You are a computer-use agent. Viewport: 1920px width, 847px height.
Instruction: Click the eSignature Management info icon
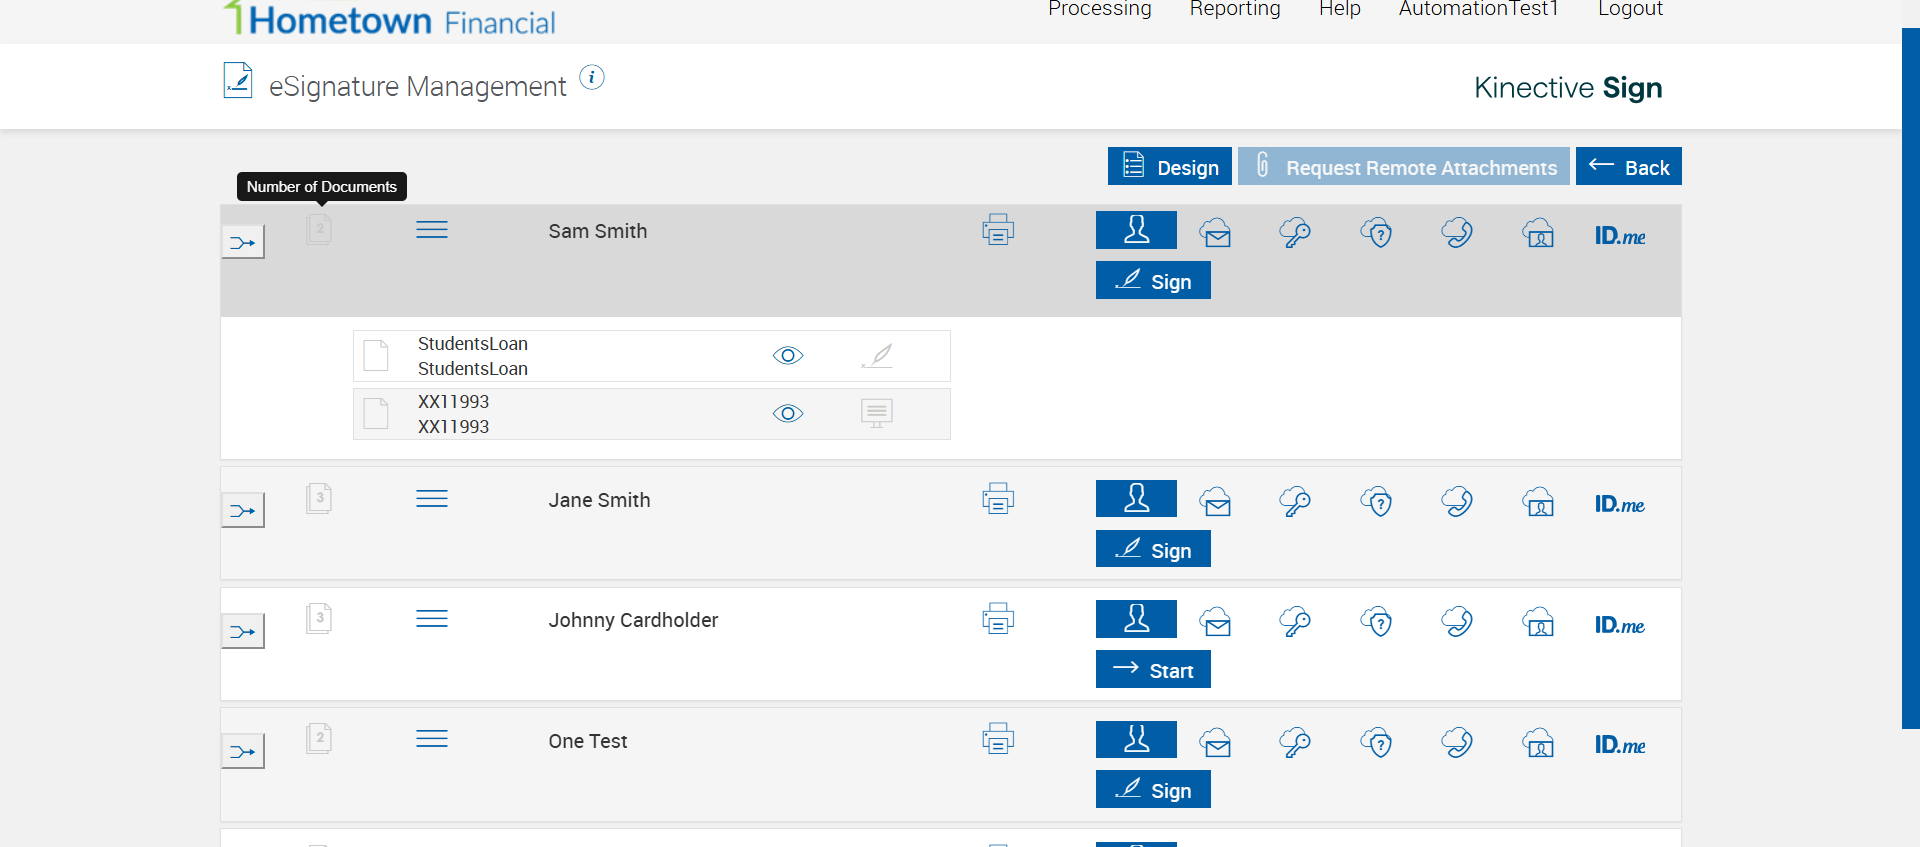[x=592, y=78]
